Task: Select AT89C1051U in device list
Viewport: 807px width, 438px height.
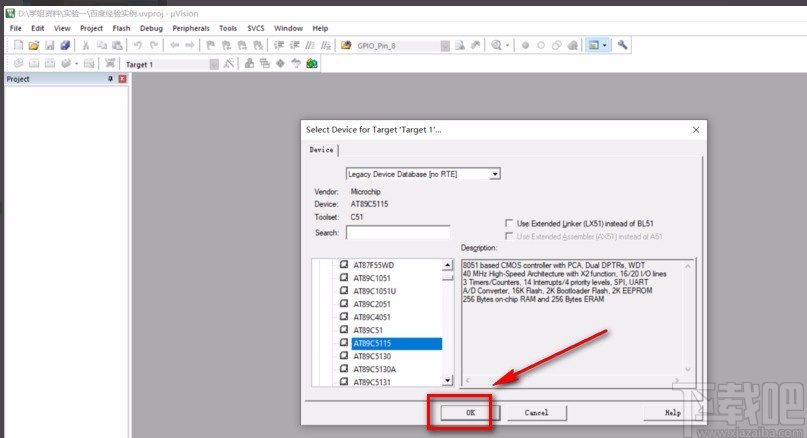Action: coord(375,291)
